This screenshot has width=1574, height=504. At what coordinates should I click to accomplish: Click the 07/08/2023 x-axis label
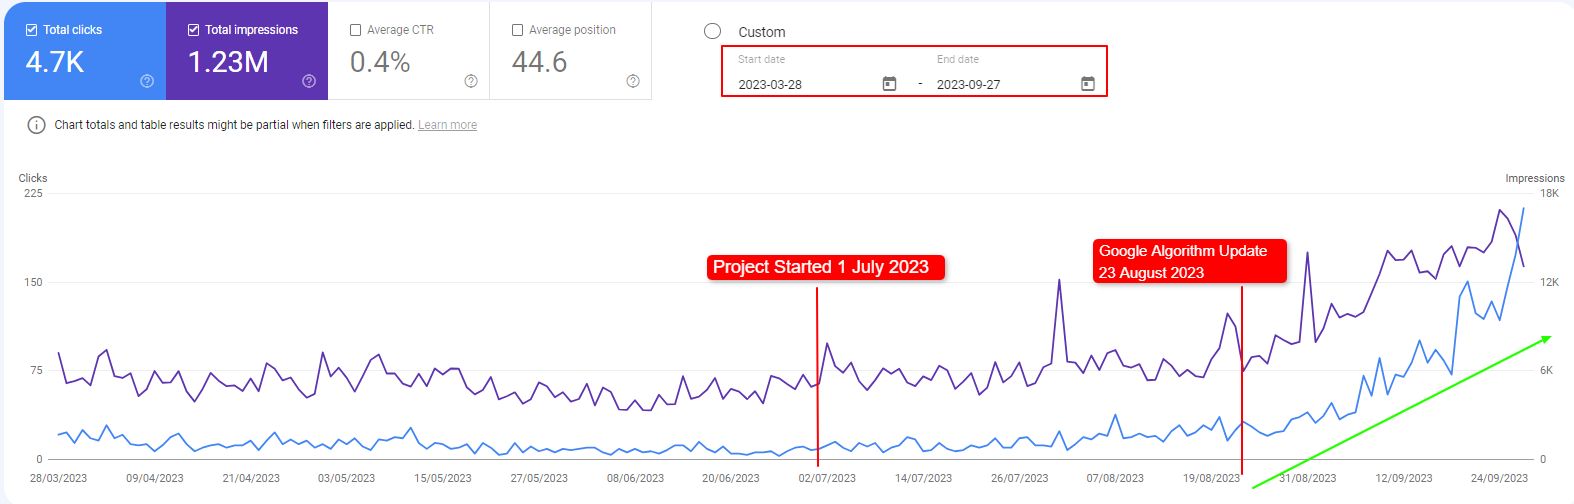coord(1115,478)
